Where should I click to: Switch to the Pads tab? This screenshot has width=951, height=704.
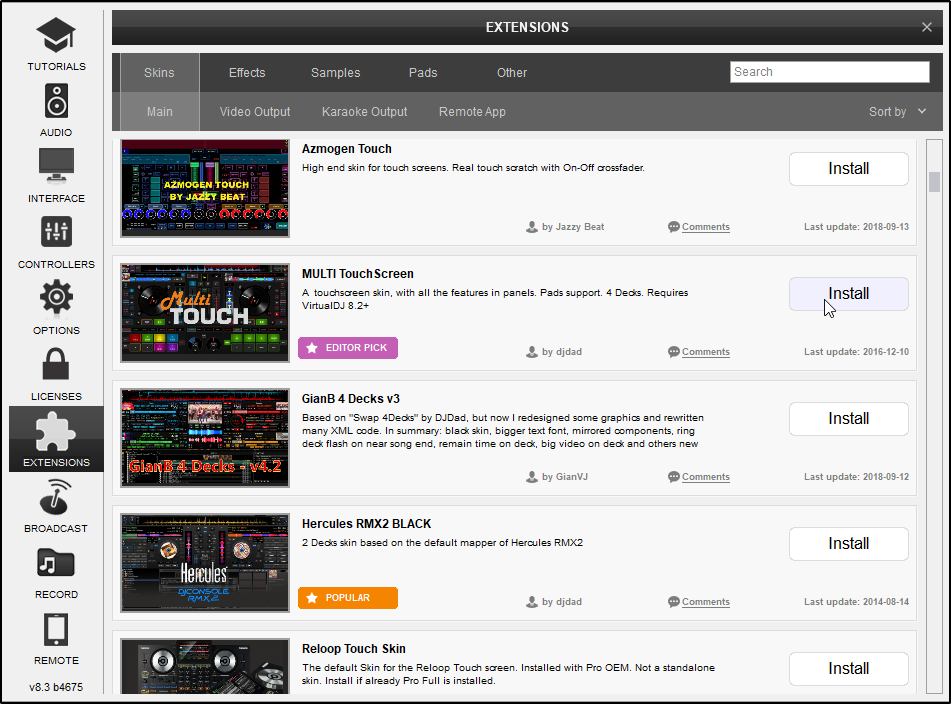point(423,73)
